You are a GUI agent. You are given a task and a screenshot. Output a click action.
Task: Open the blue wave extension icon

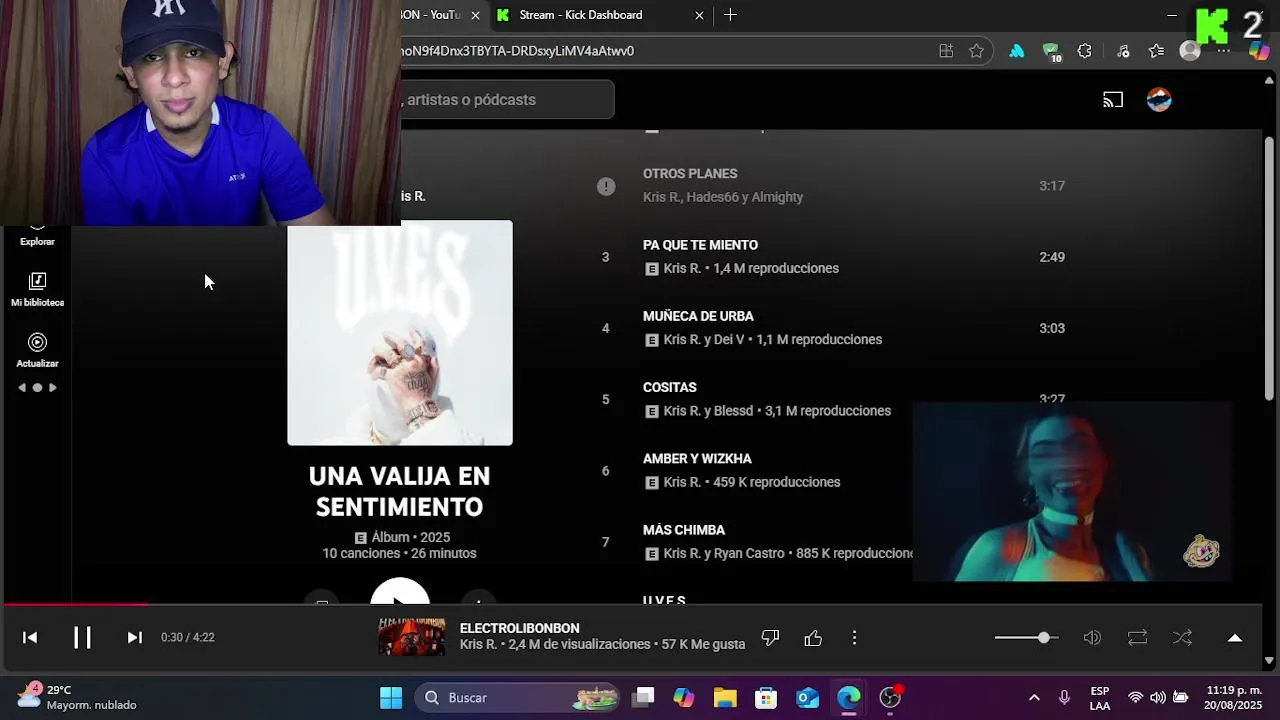coord(1017,51)
